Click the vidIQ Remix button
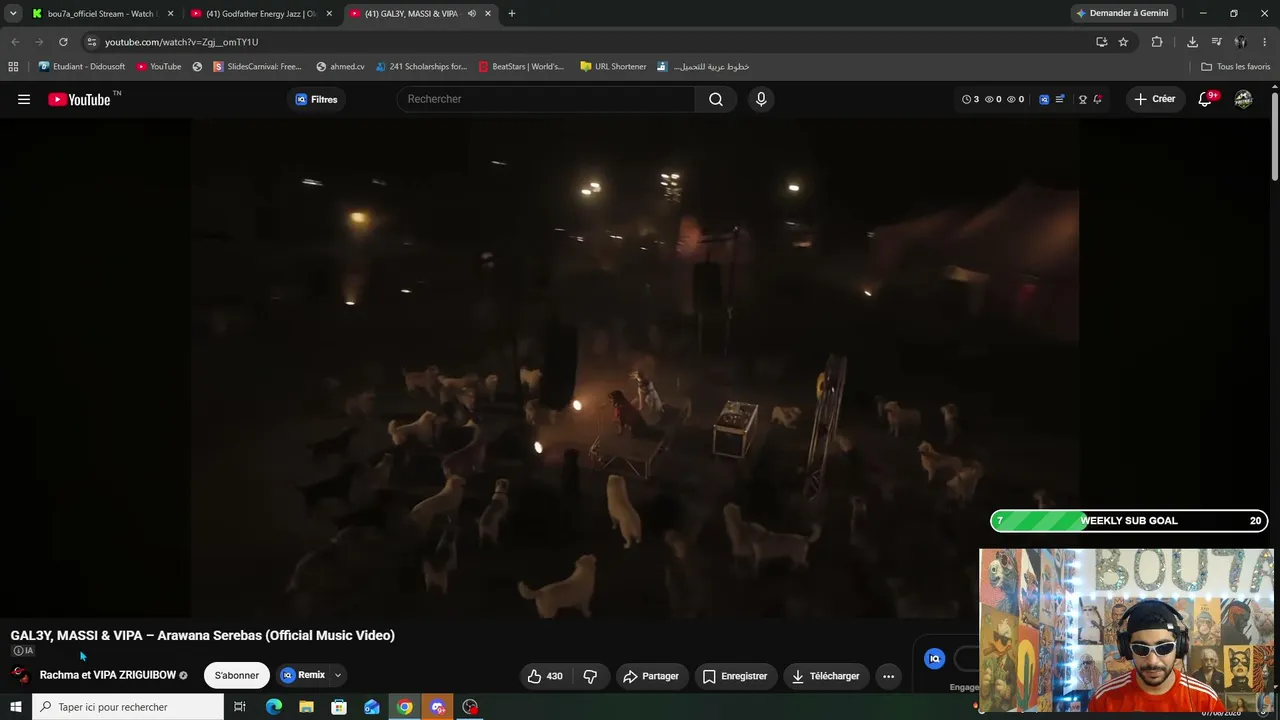This screenshot has height=720, width=1280. pyautogui.click(x=303, y=675)
